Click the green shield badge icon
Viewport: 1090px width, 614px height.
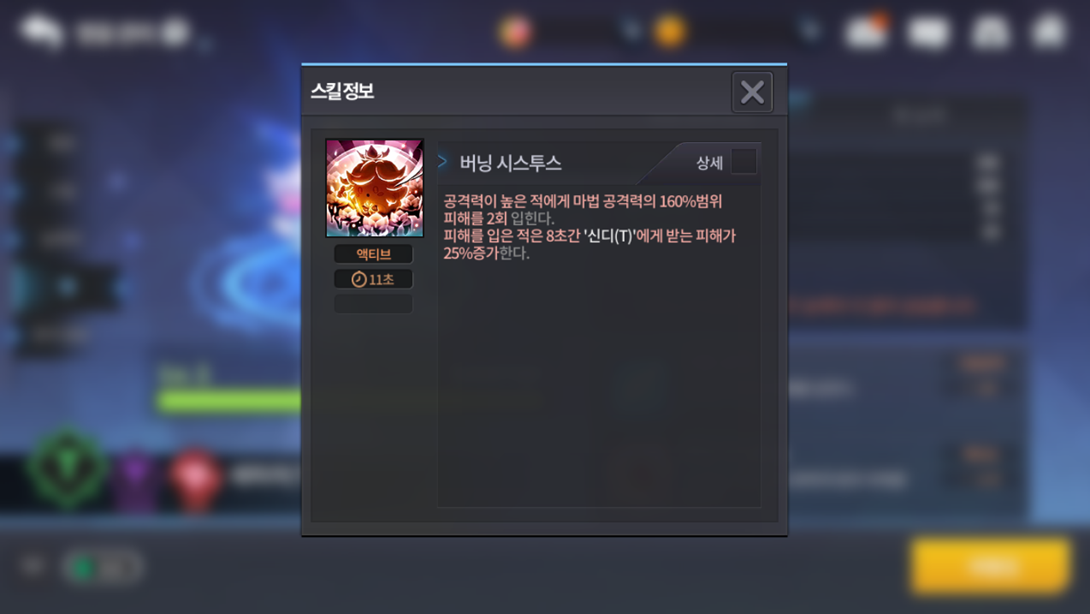coord(67,469)
